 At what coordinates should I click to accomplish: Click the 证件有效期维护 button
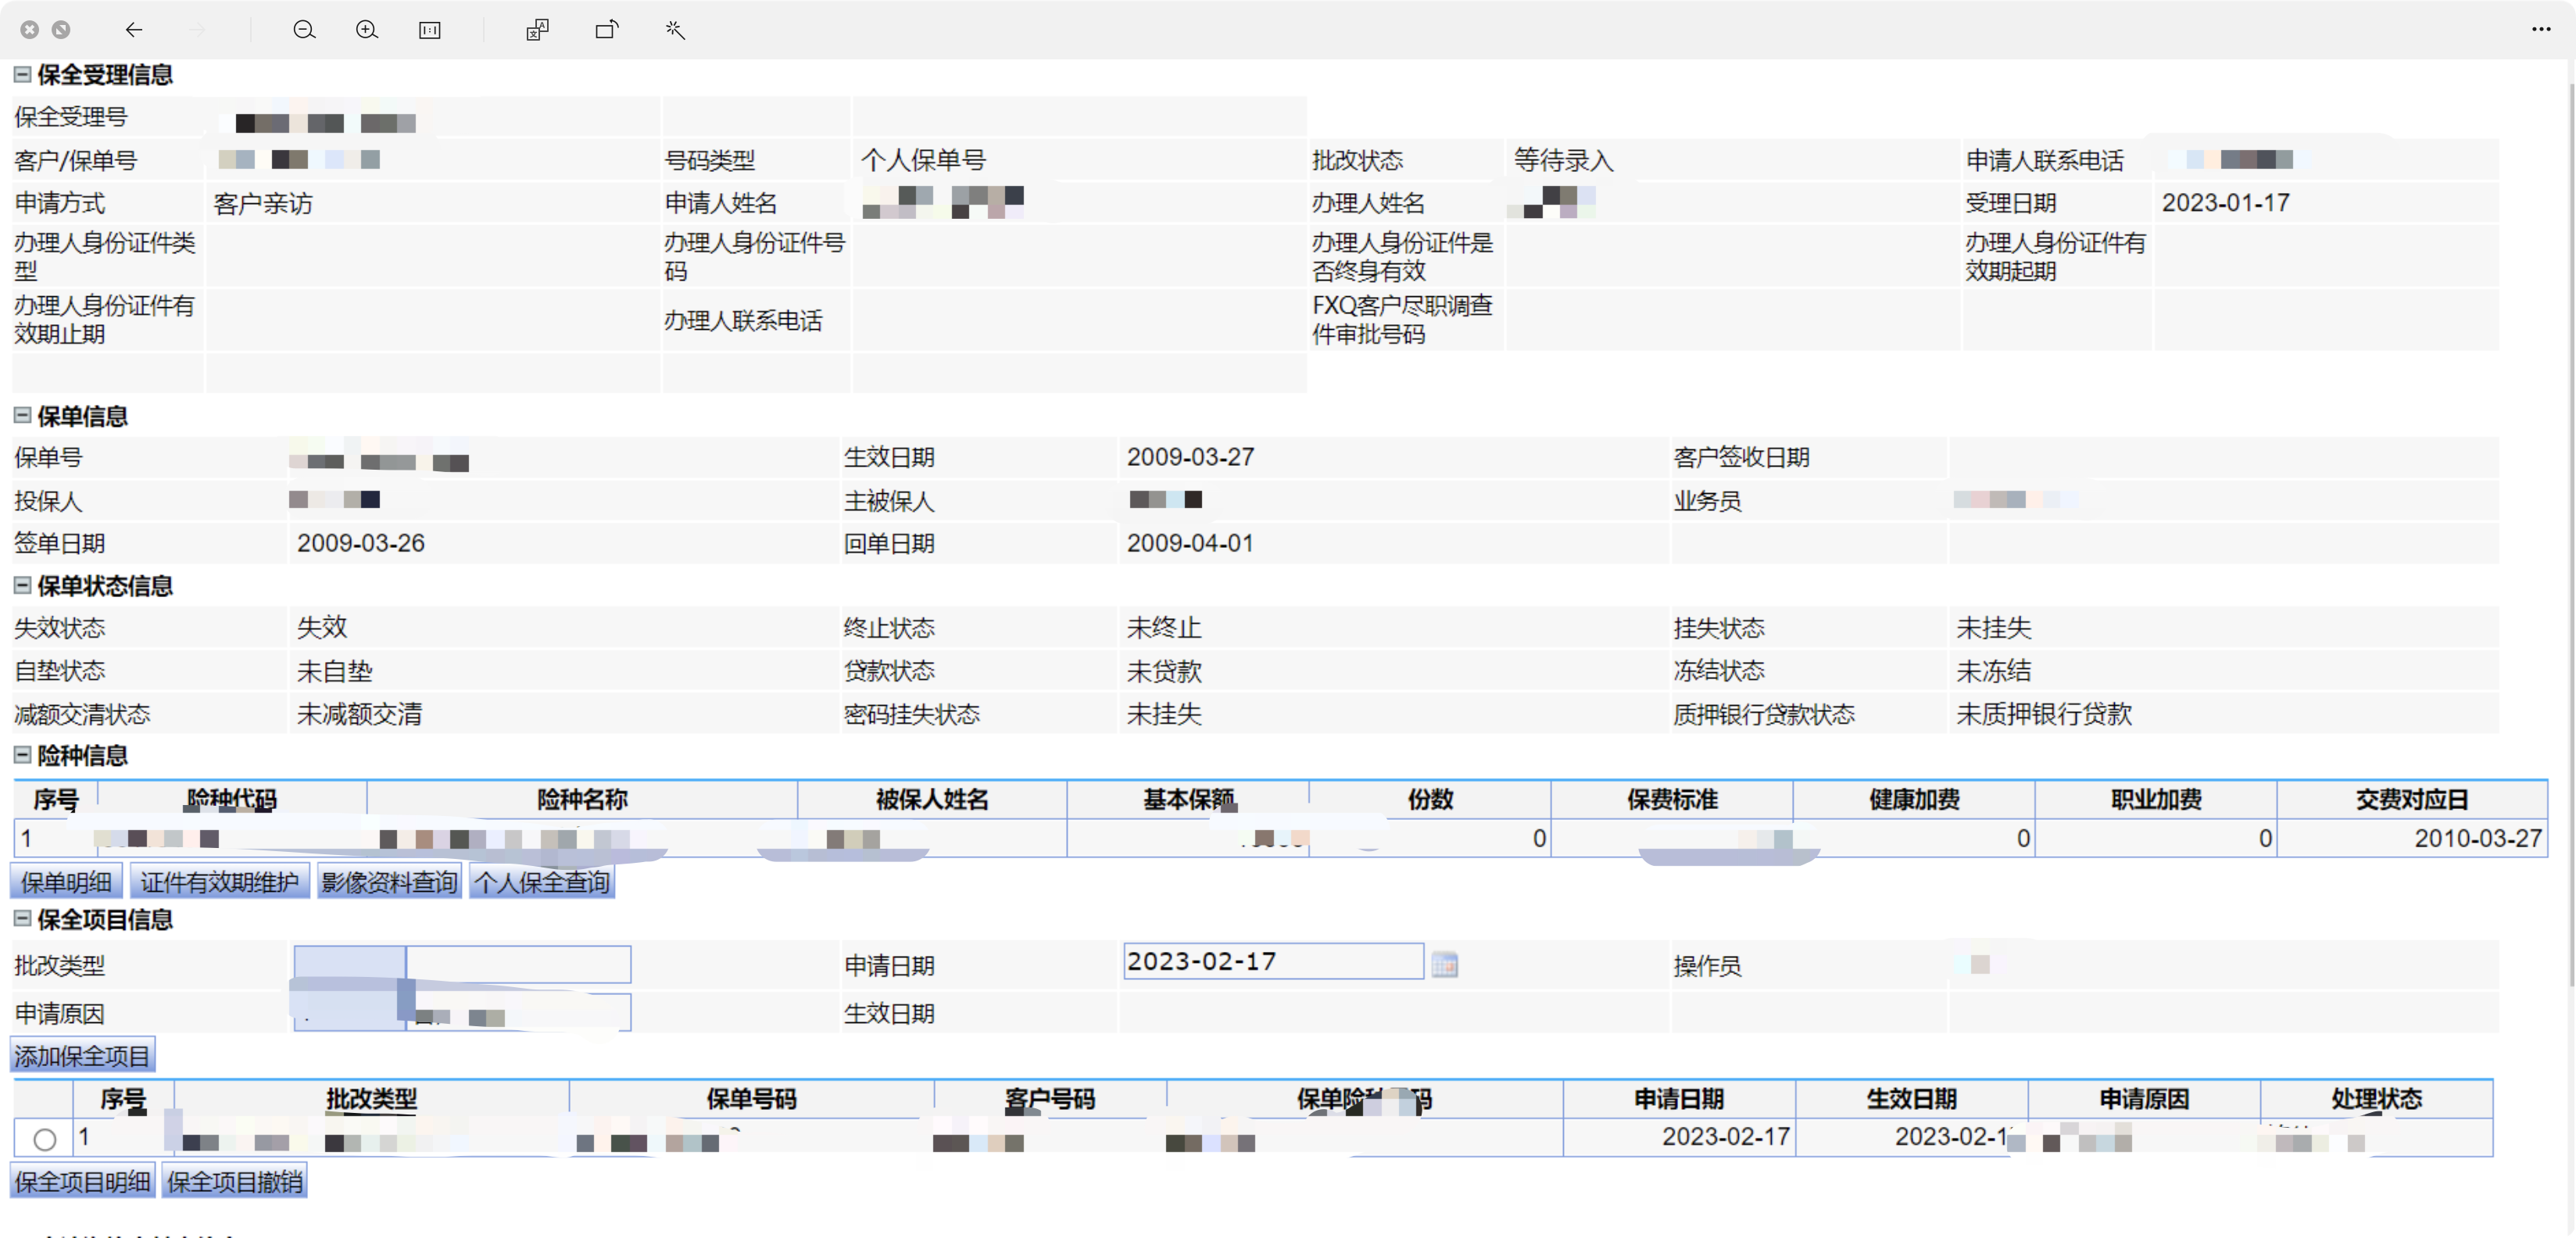(219, 882)
